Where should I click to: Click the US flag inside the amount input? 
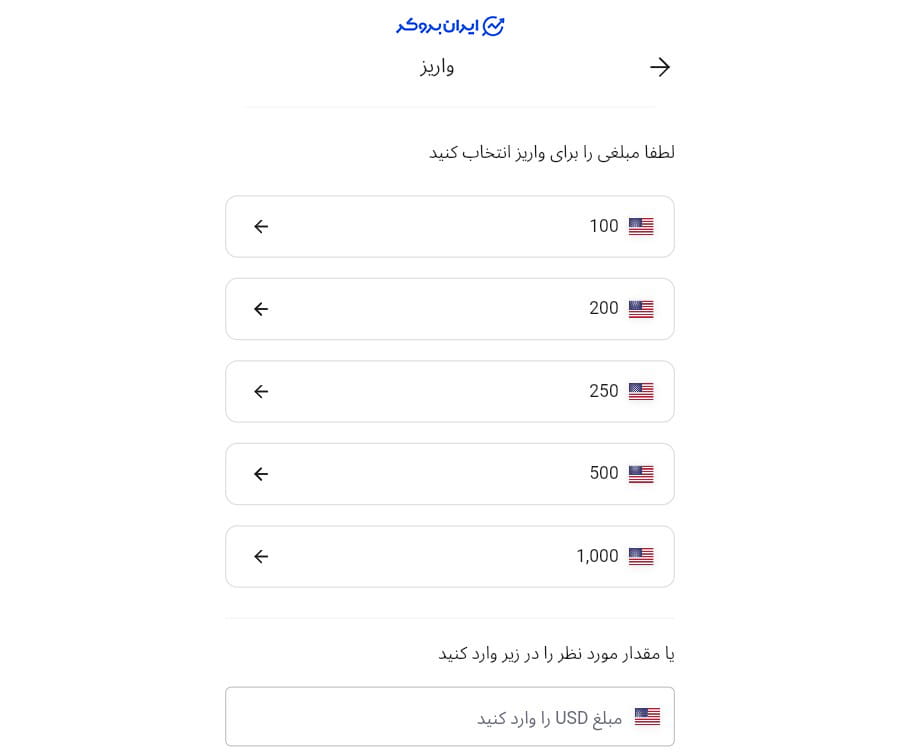(x=647, y=716)
